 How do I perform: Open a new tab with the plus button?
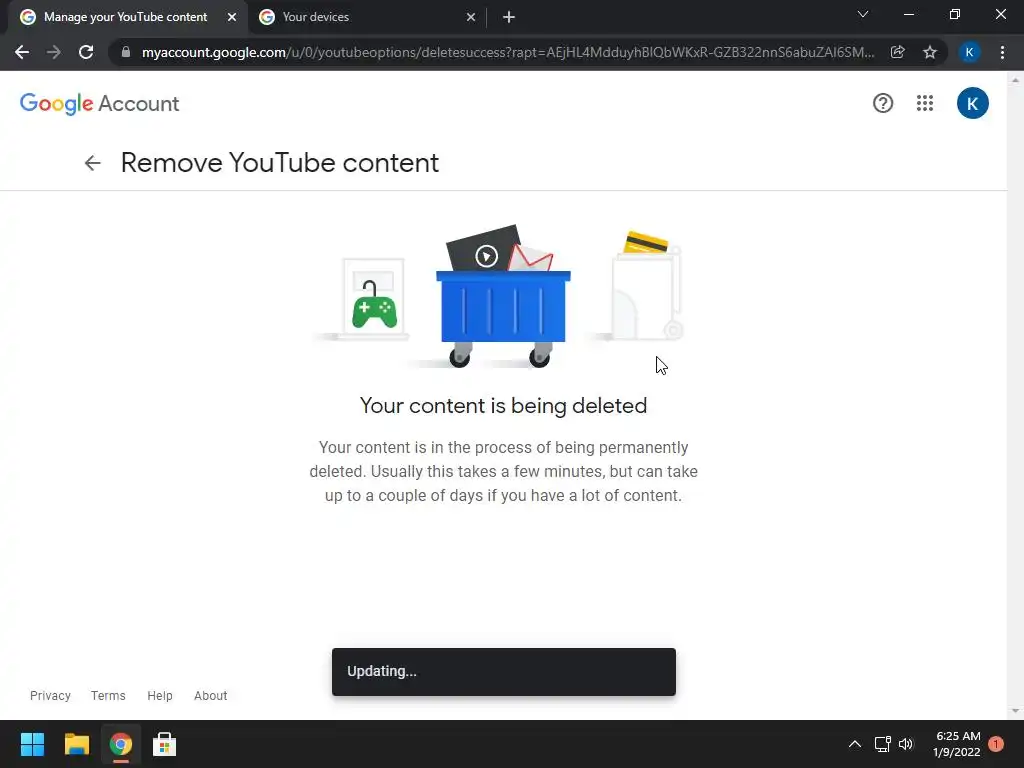pyautogui.click(x=509, y=17)
